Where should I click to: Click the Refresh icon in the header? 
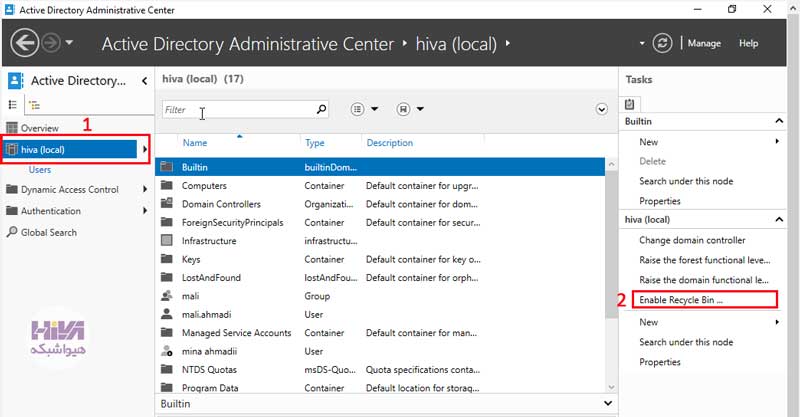point(662,43)
